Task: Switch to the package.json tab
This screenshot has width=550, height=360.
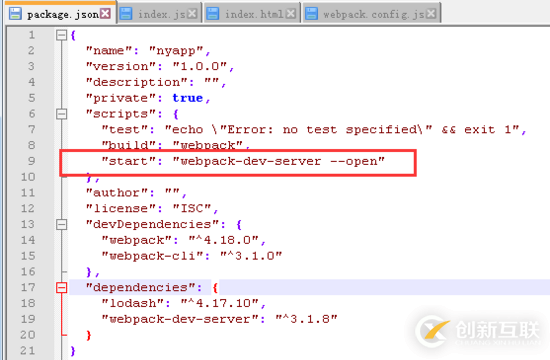Action: coord(60,14)
